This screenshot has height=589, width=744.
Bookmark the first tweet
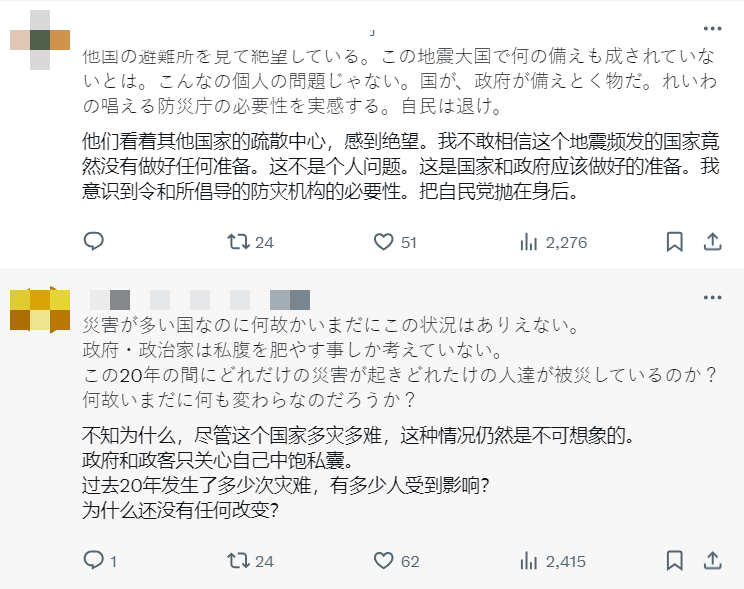point(675,242)
